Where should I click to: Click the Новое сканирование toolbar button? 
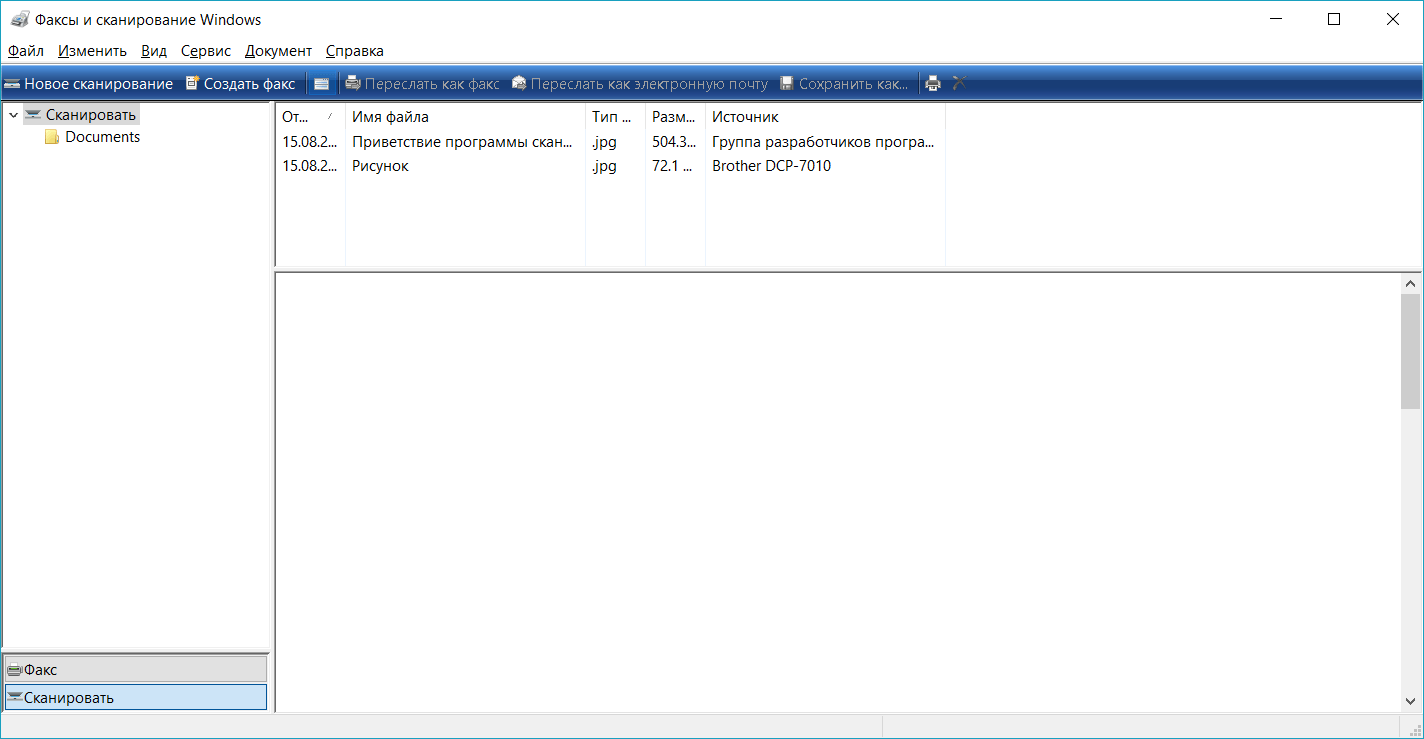[x=88, y=84]
